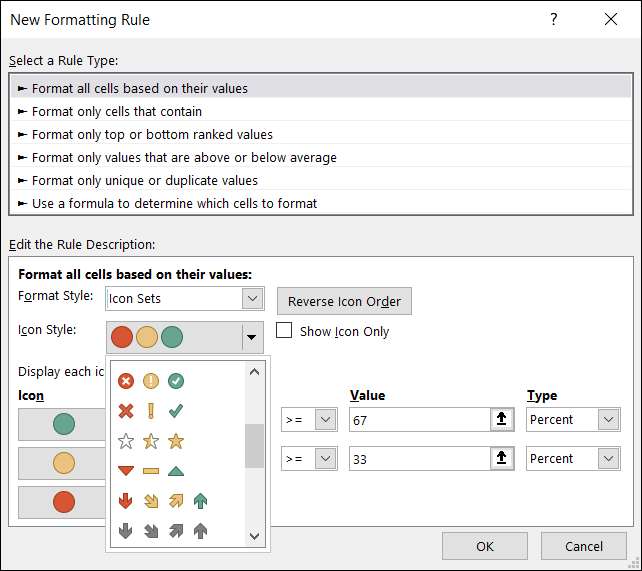This screenshot has height=571, width=642.
Task: Select the 3 symbols circled icon set
Action: coord(151,381)
